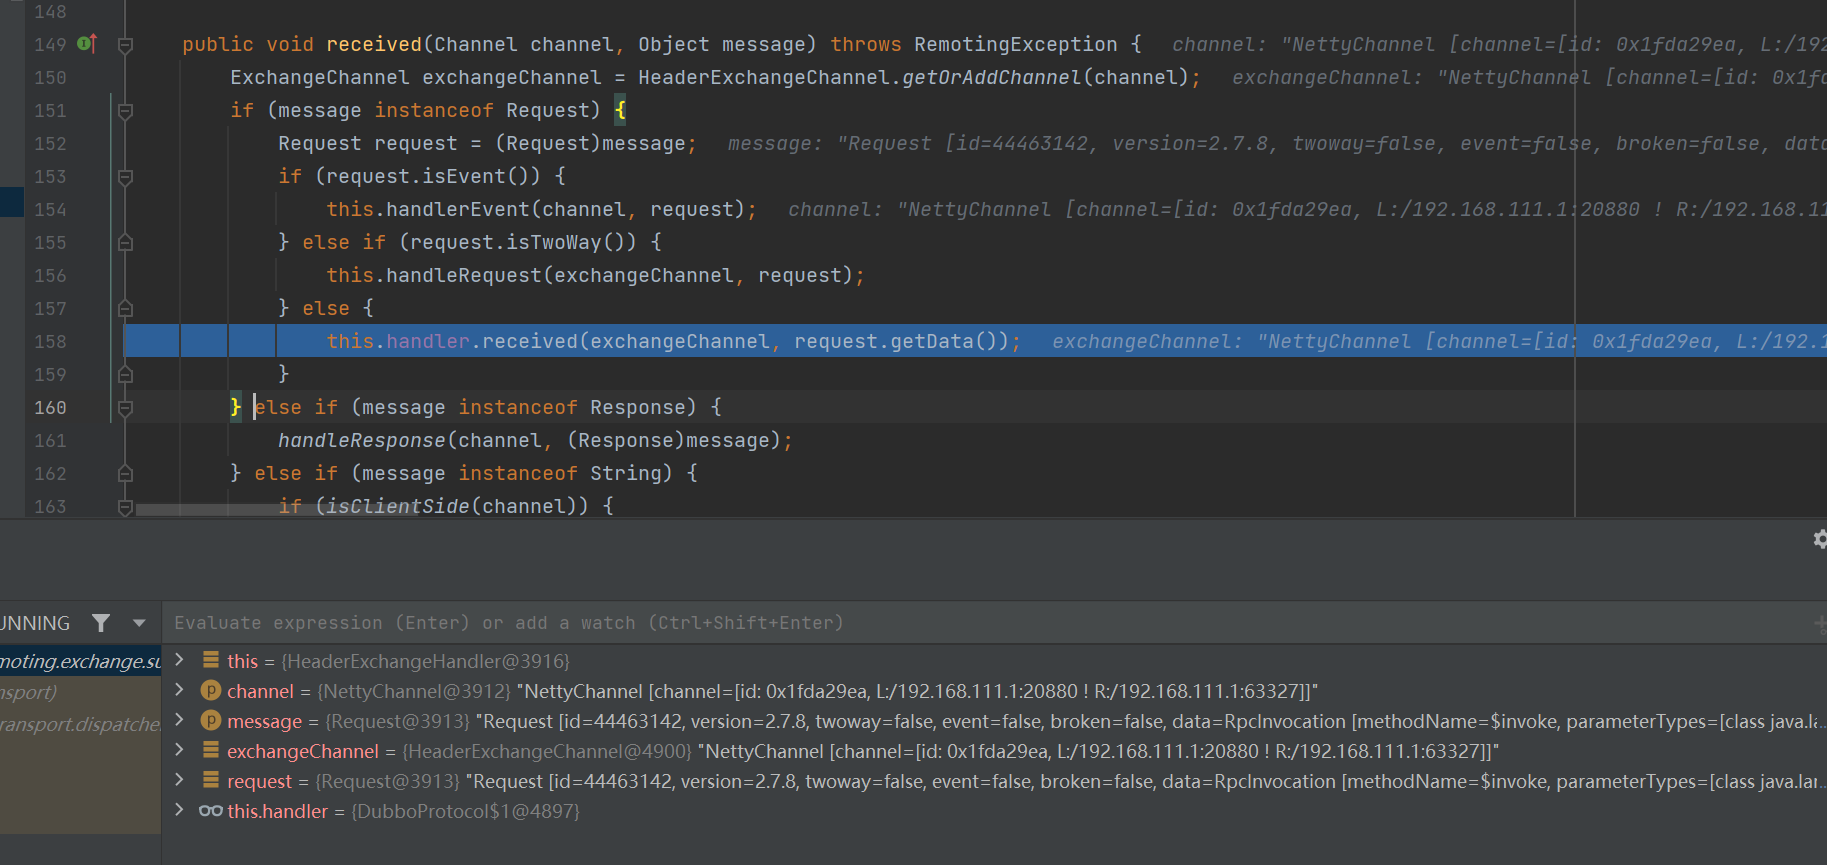Click line number 160 in gutter
This screenshot has height=865, width=1827.
click(50, 407)
